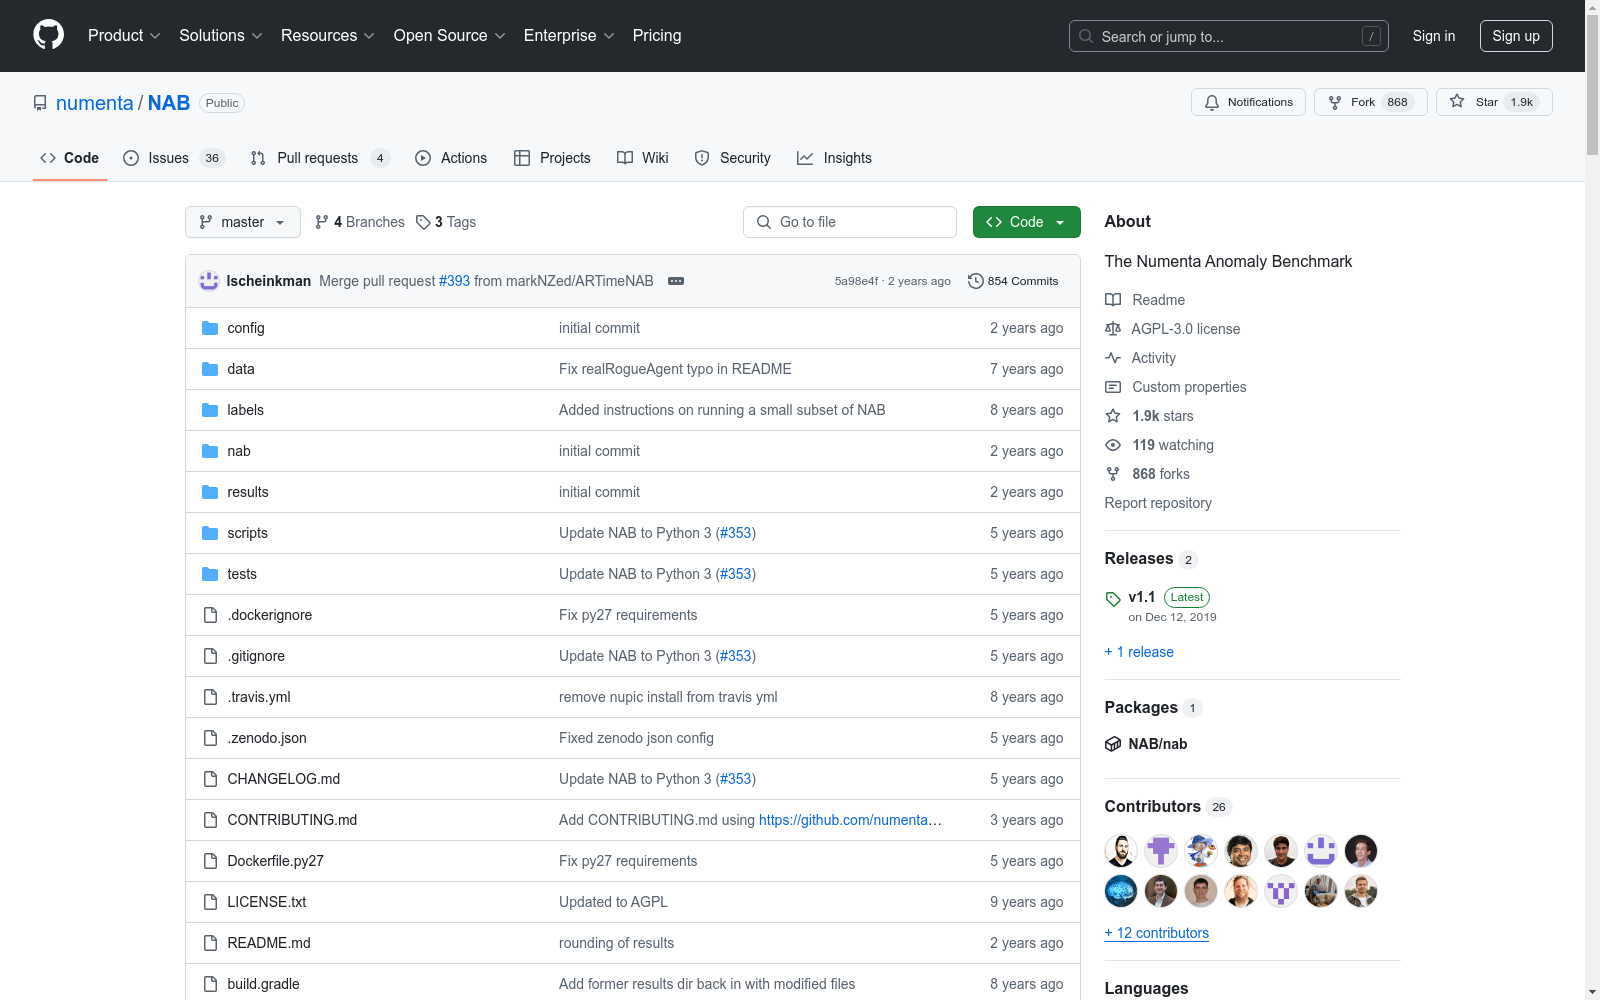This screenshot has width=1600, height=1000.
Task: Click the expand-commit-message ellipsis icon
Action: tap(676, 281)
